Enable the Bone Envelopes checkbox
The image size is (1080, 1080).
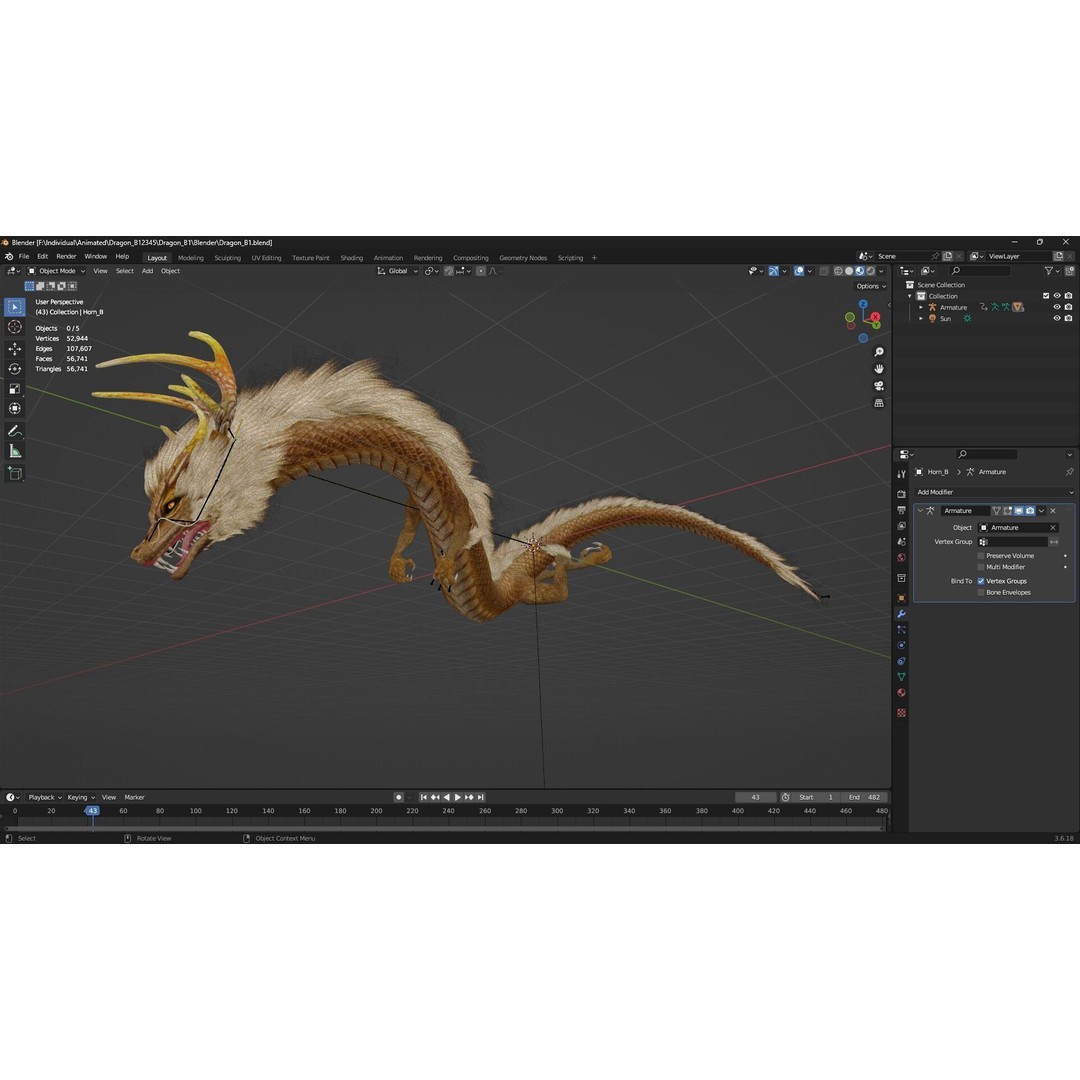981,592
